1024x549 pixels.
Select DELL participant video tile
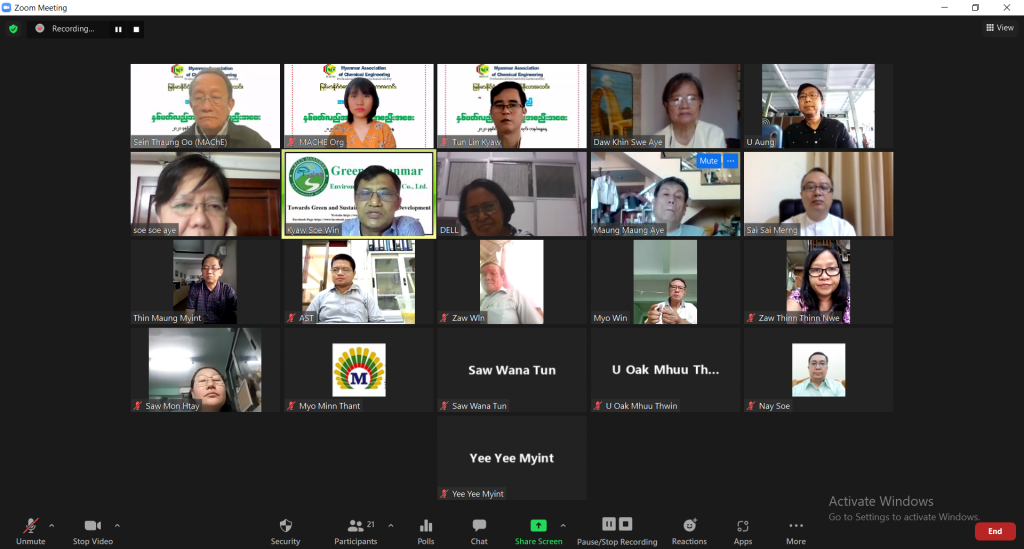(512, 194)
